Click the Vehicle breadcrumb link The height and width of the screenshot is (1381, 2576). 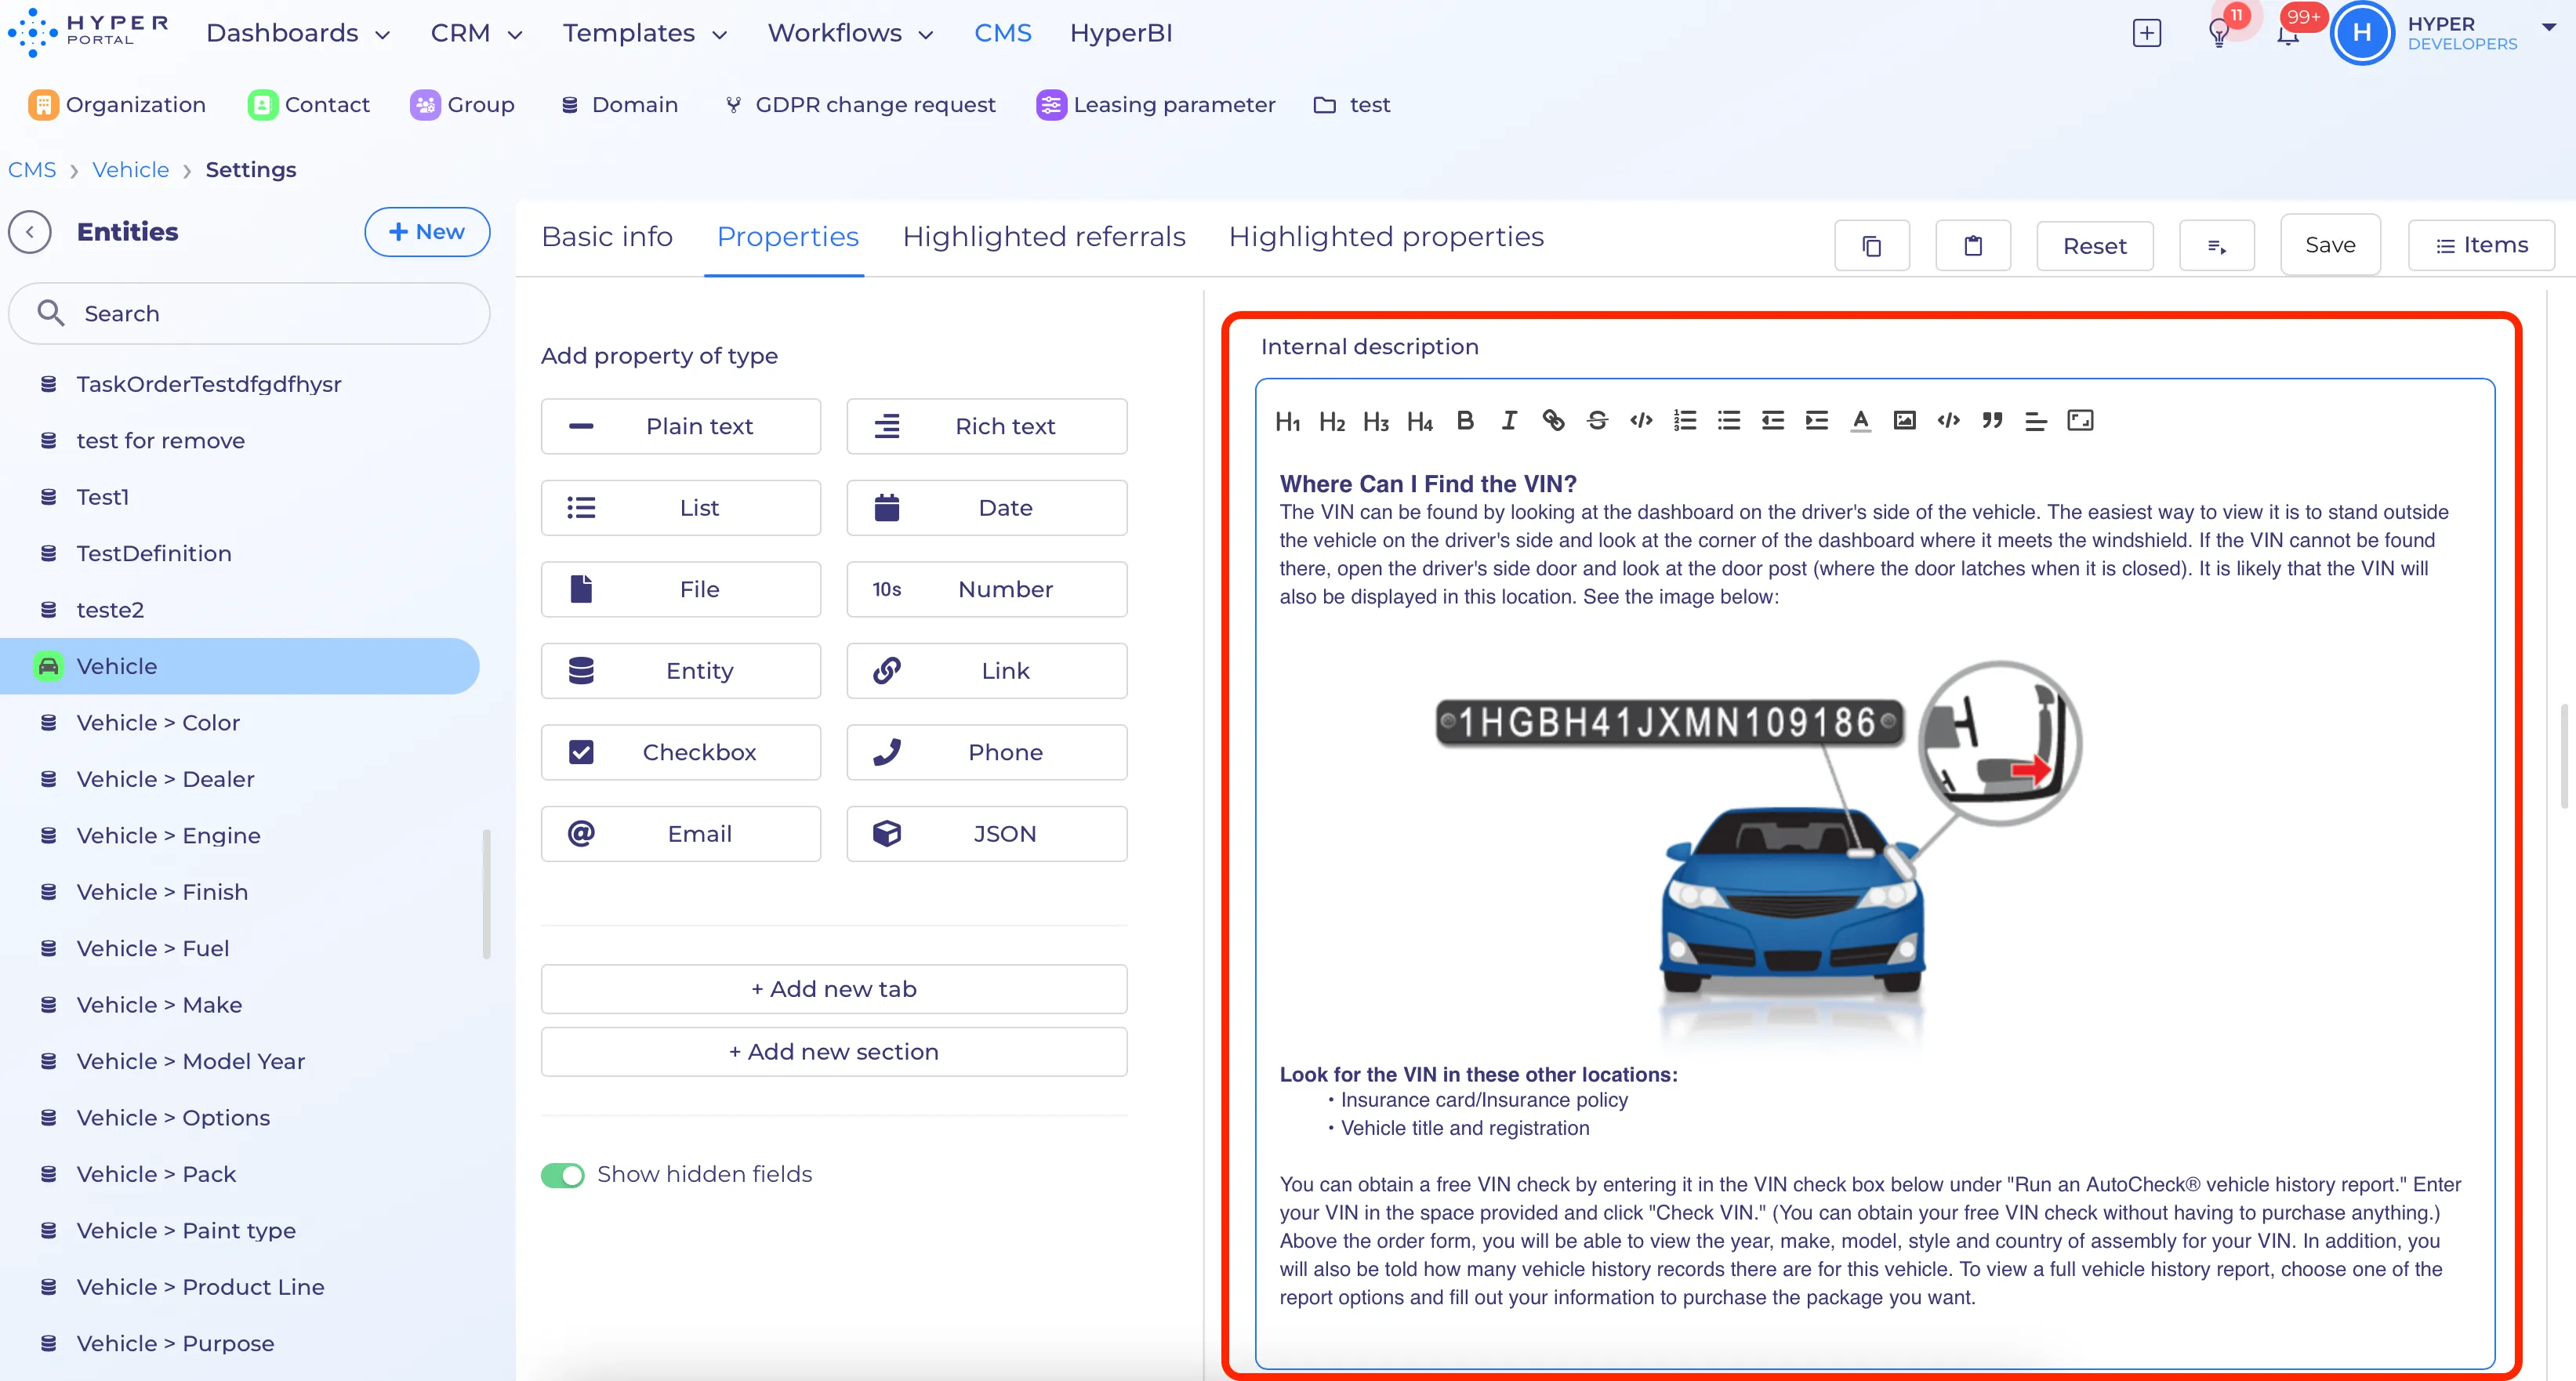pyautogui.click(x=131, y=170)
